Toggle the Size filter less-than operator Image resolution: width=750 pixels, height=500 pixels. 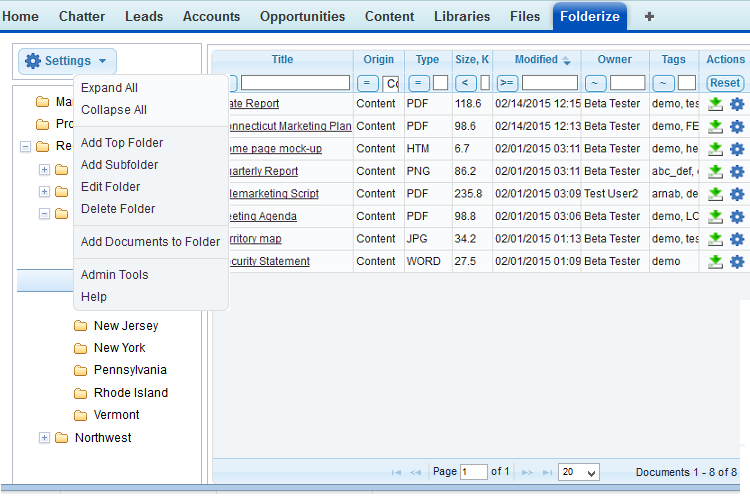465,83
